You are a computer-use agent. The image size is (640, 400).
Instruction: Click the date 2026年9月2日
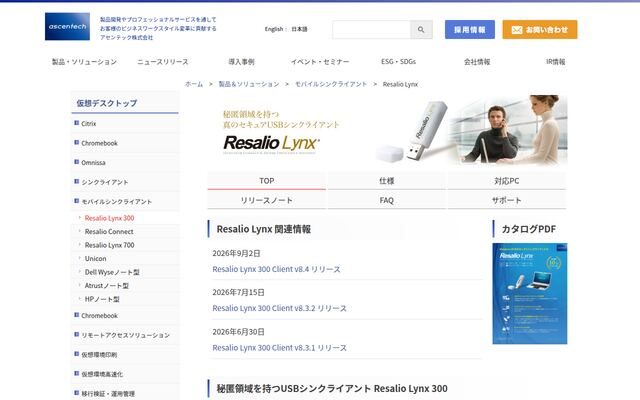pos(236,253)
